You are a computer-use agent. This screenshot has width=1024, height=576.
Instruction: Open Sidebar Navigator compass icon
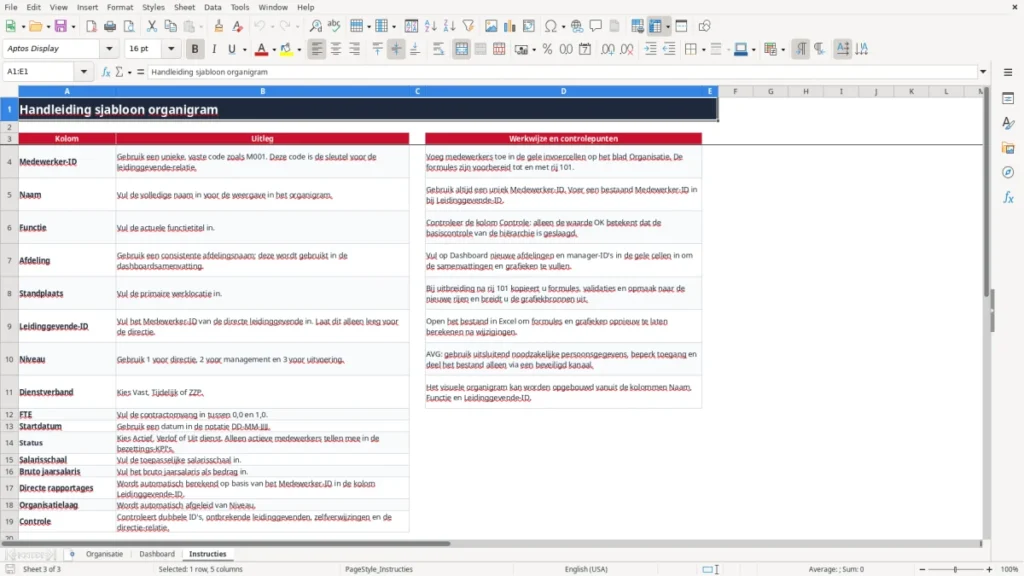(x=1008, y=172)
